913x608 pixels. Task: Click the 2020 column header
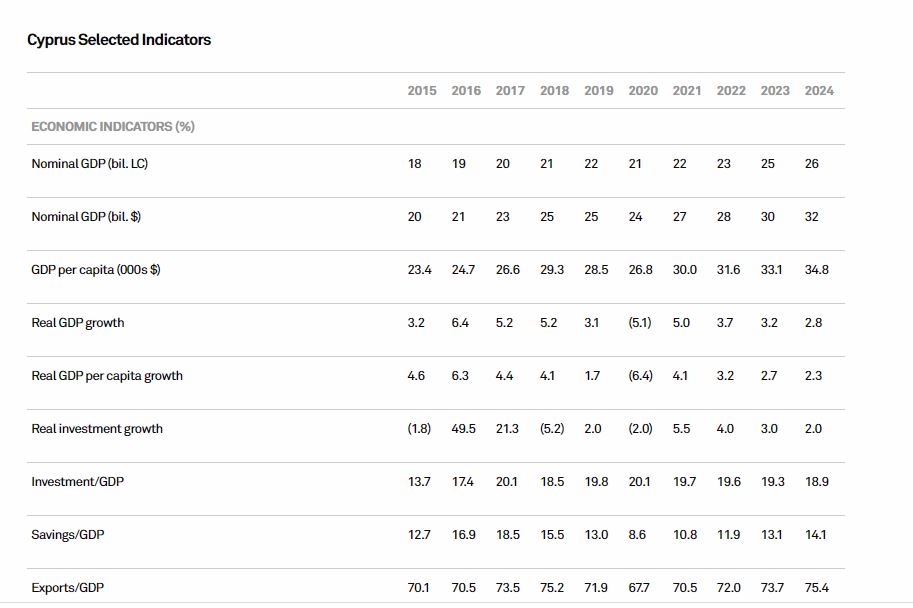pos(643,91)
